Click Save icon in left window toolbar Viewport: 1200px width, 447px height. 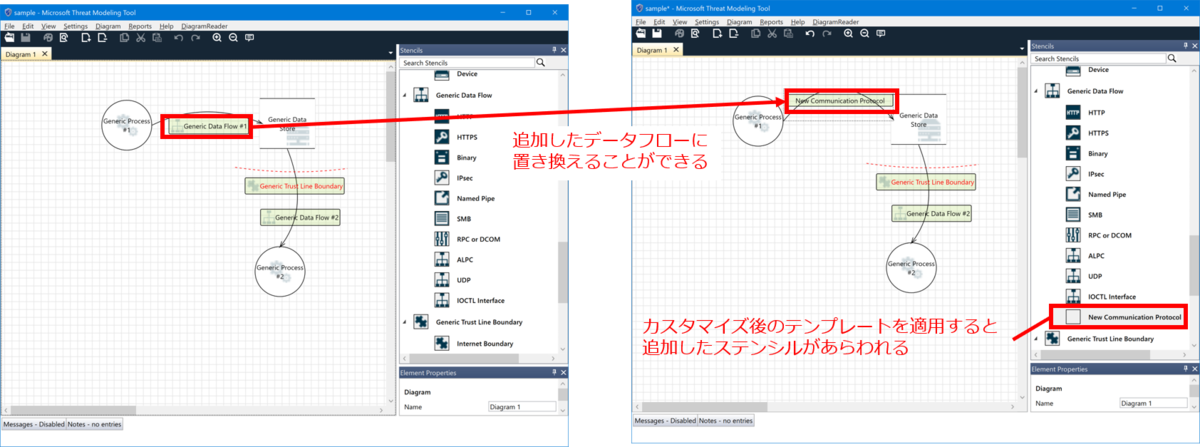[26, 38]
